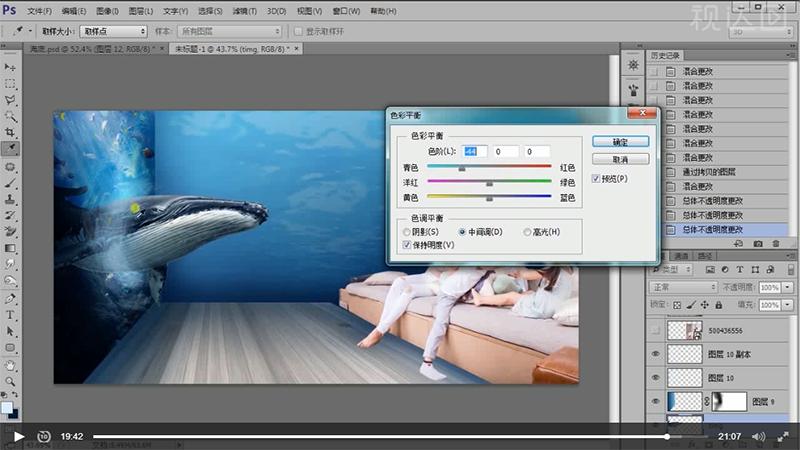Open the layer opacity dropdown arrow
Viewport: 800px width, 450px height.
pyautogui.click(x=788, y=288)
